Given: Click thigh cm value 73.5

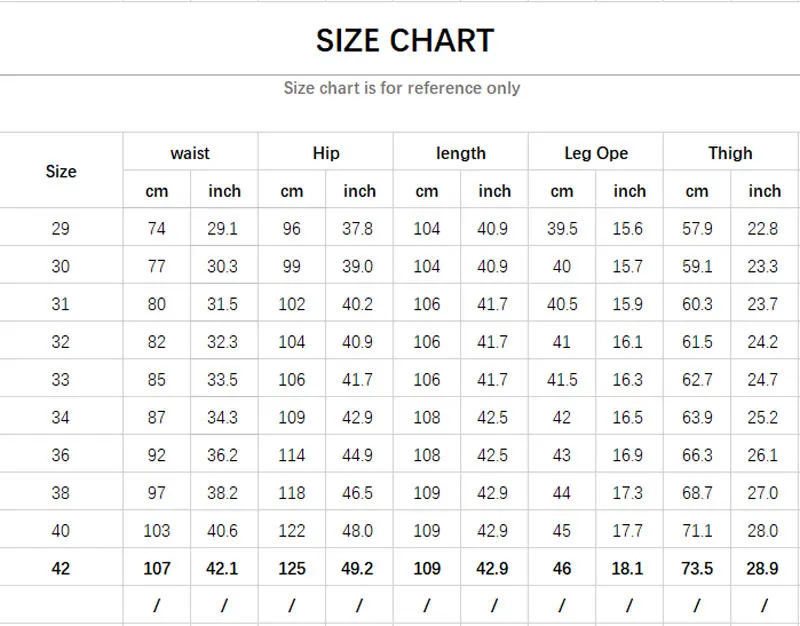Looking at the screenshot, I should [x=697, y=568].
